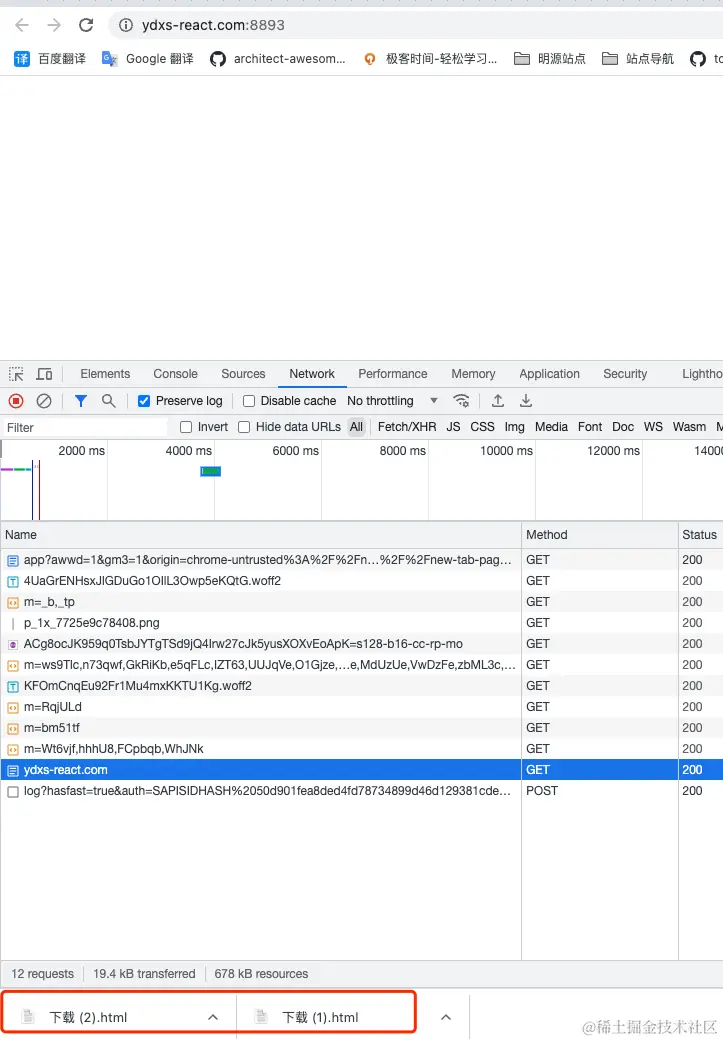
Task: Filter by Wasm requests
Action: click(x=689, y=427)
